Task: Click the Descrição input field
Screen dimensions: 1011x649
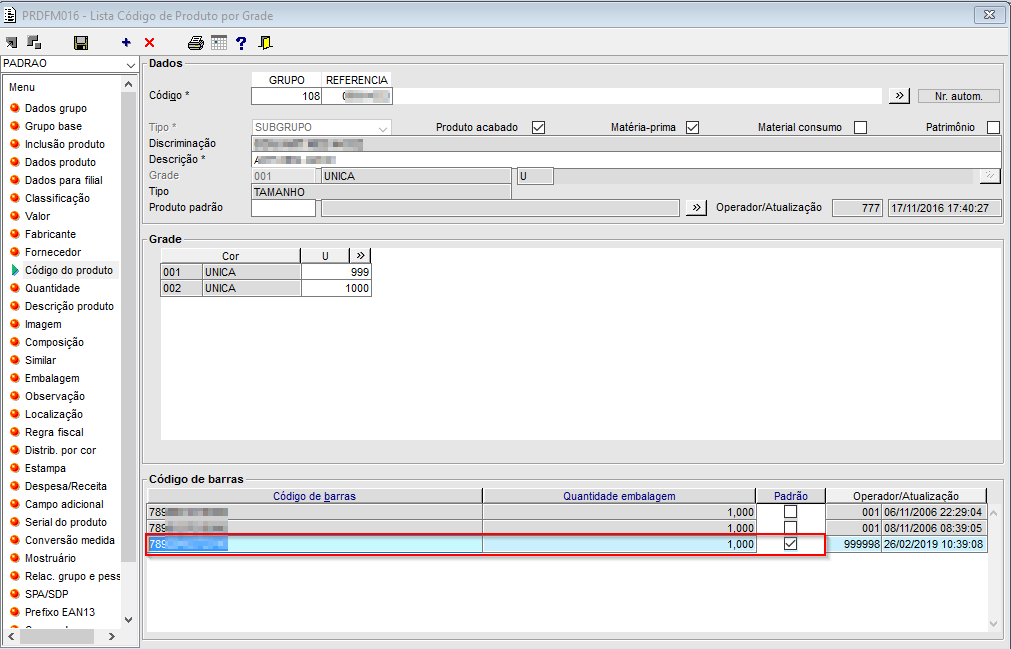Action: (x=626, y=160)
